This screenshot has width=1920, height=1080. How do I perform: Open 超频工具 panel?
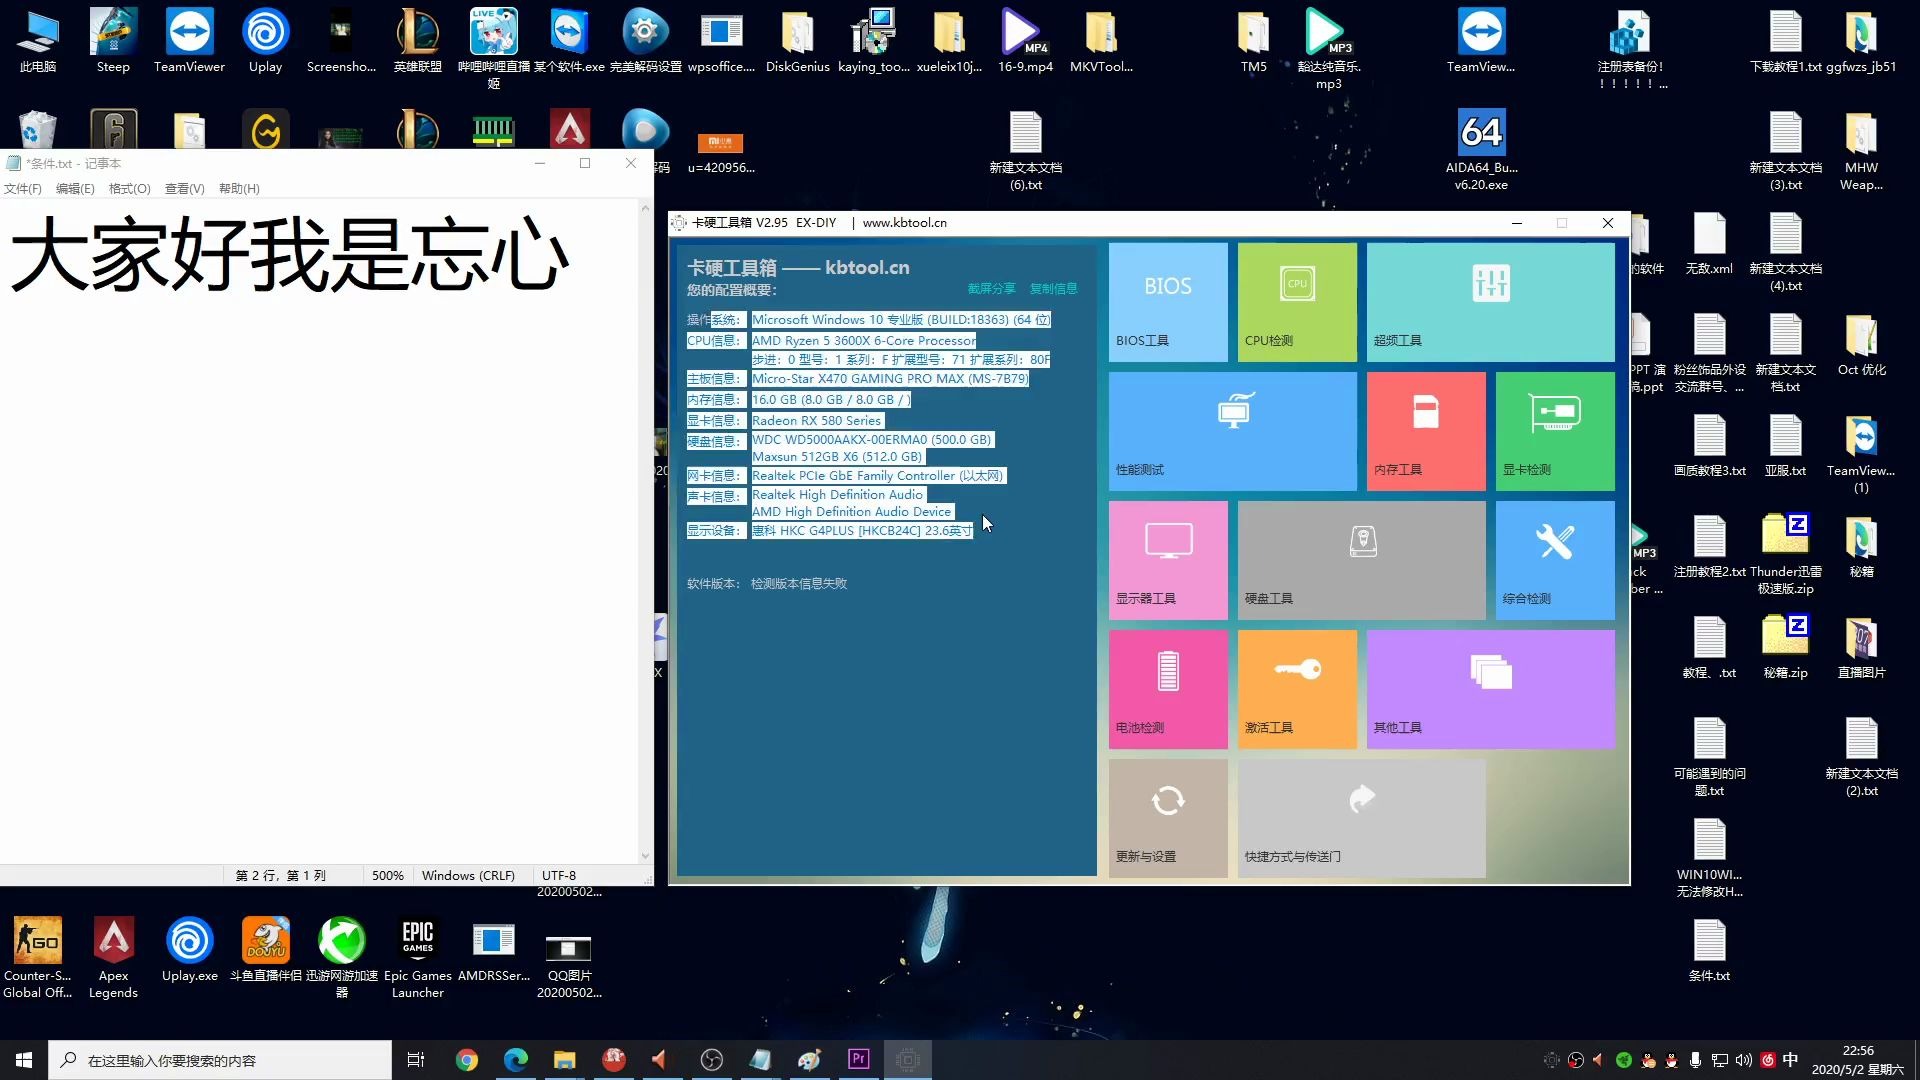point(1490,302)
